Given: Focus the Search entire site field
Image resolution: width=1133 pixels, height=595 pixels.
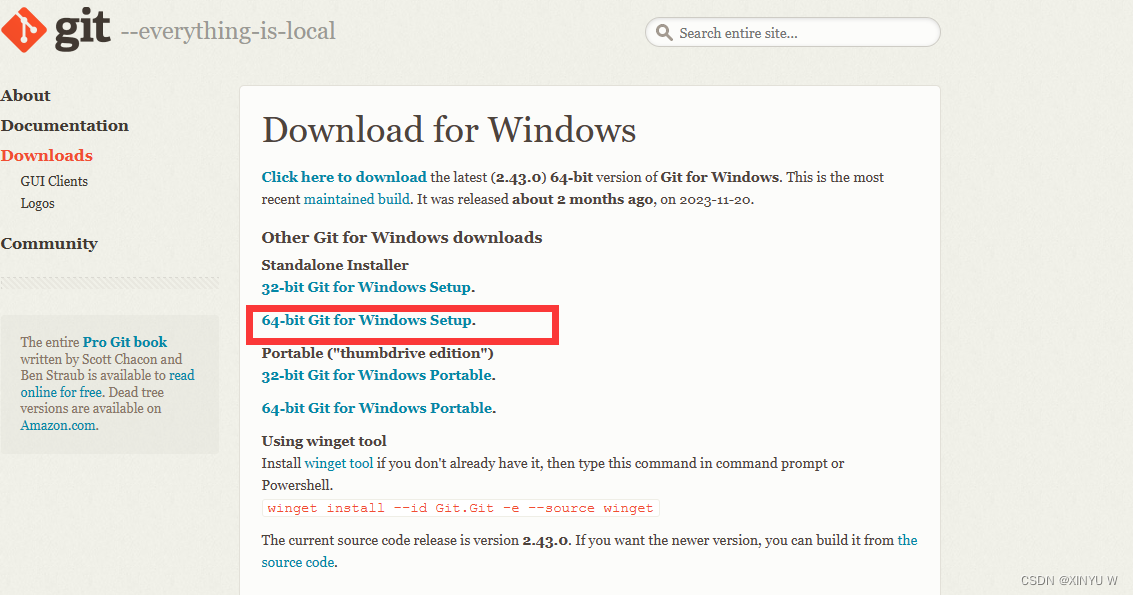Looking at the screenshot, I should pyautogui.click(x=793, y=33).
